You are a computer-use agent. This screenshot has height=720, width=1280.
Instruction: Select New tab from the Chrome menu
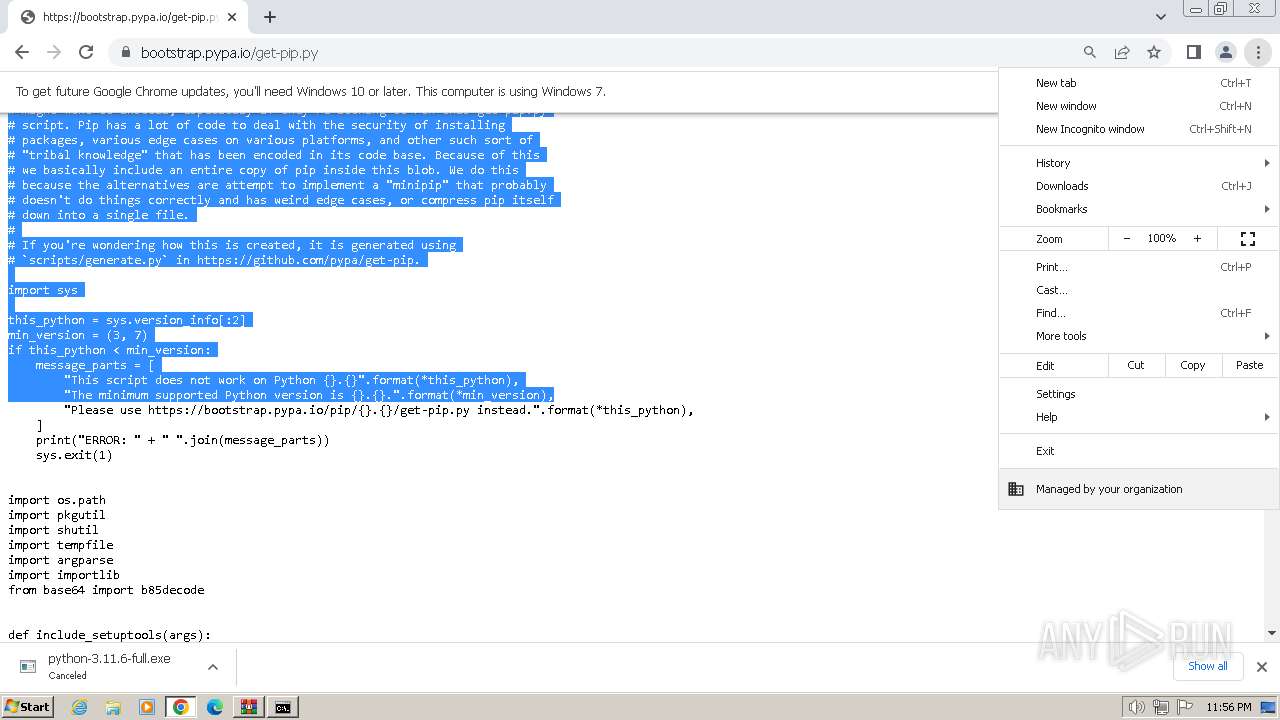click(1139, 83)
